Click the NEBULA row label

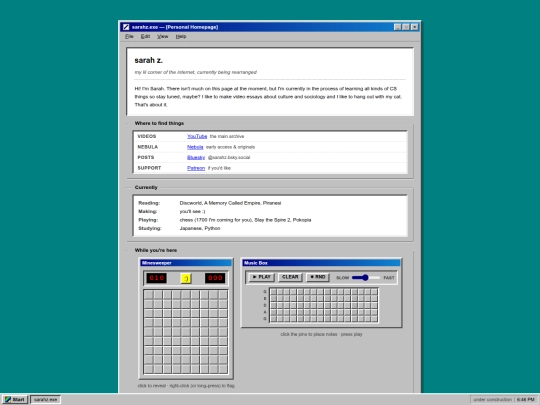tap(148, 147)
